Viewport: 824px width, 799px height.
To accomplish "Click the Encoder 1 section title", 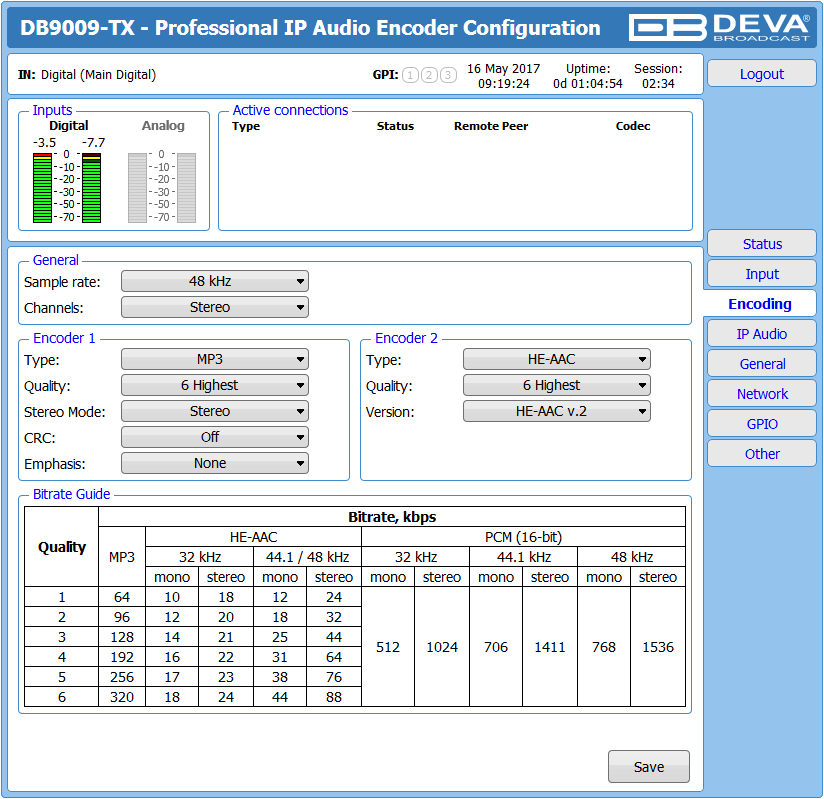I will pyautogui.click(x=64, y=338).
